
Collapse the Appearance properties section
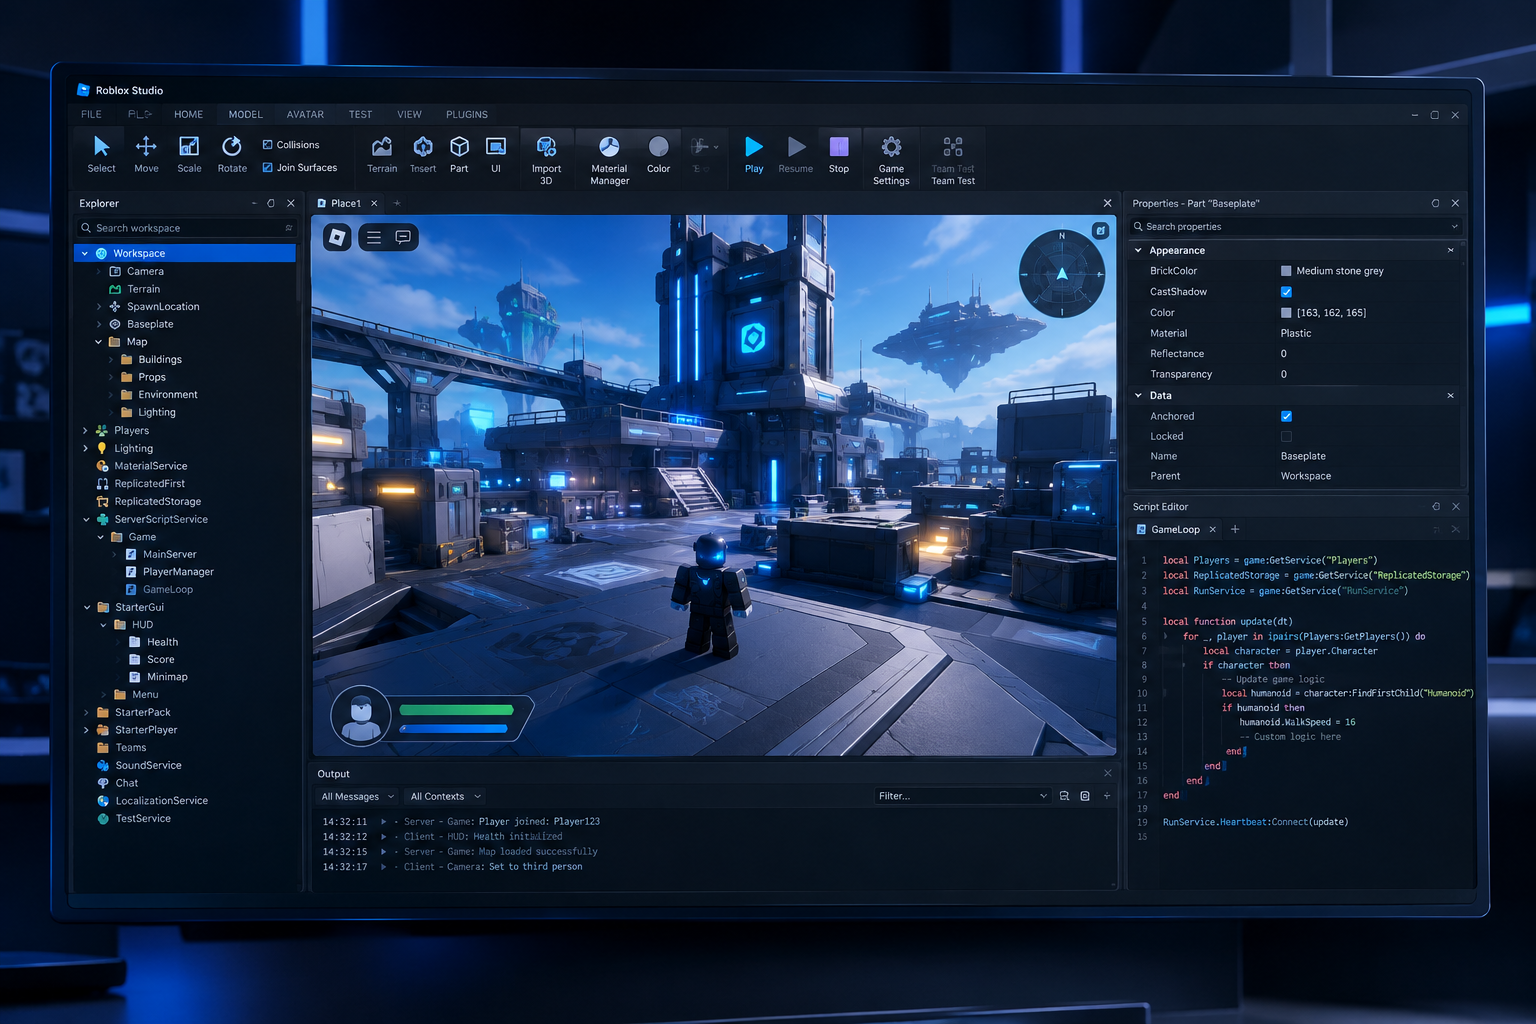click(1138, 250)
